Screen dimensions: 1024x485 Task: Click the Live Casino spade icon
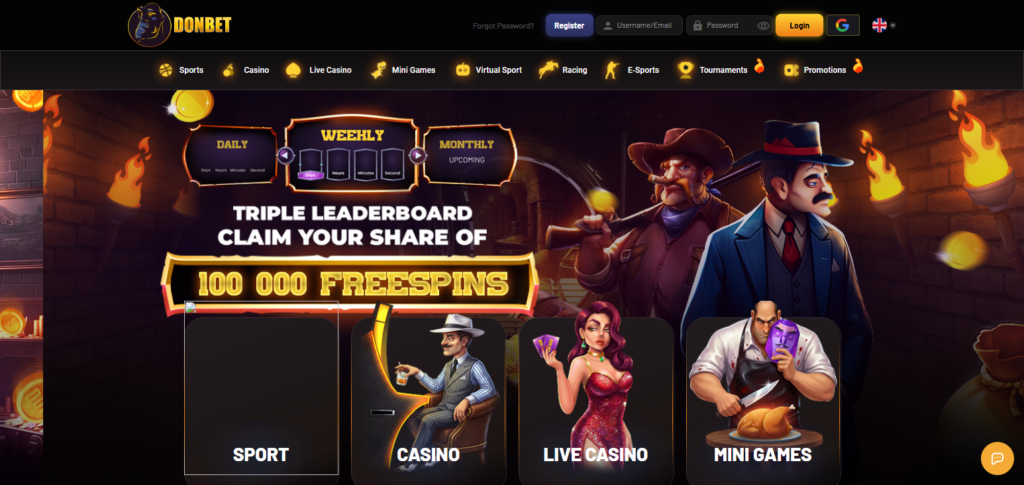(x=293, y=70)
